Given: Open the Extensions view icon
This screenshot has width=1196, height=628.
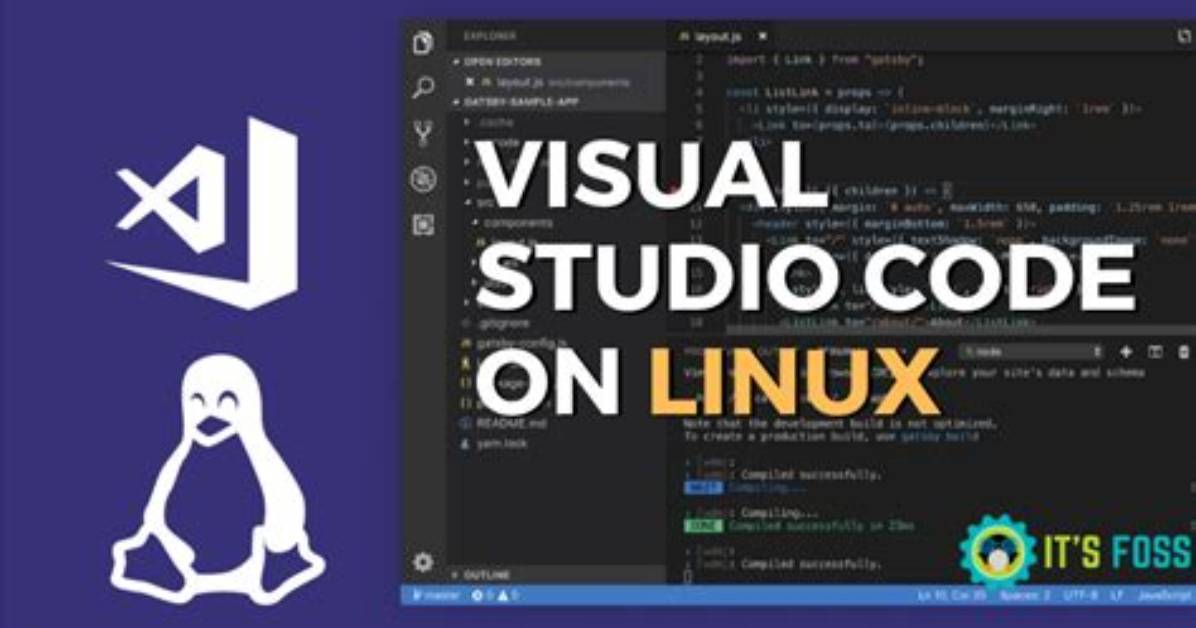Looking at the screenshot, I should (x=423, y=225).
